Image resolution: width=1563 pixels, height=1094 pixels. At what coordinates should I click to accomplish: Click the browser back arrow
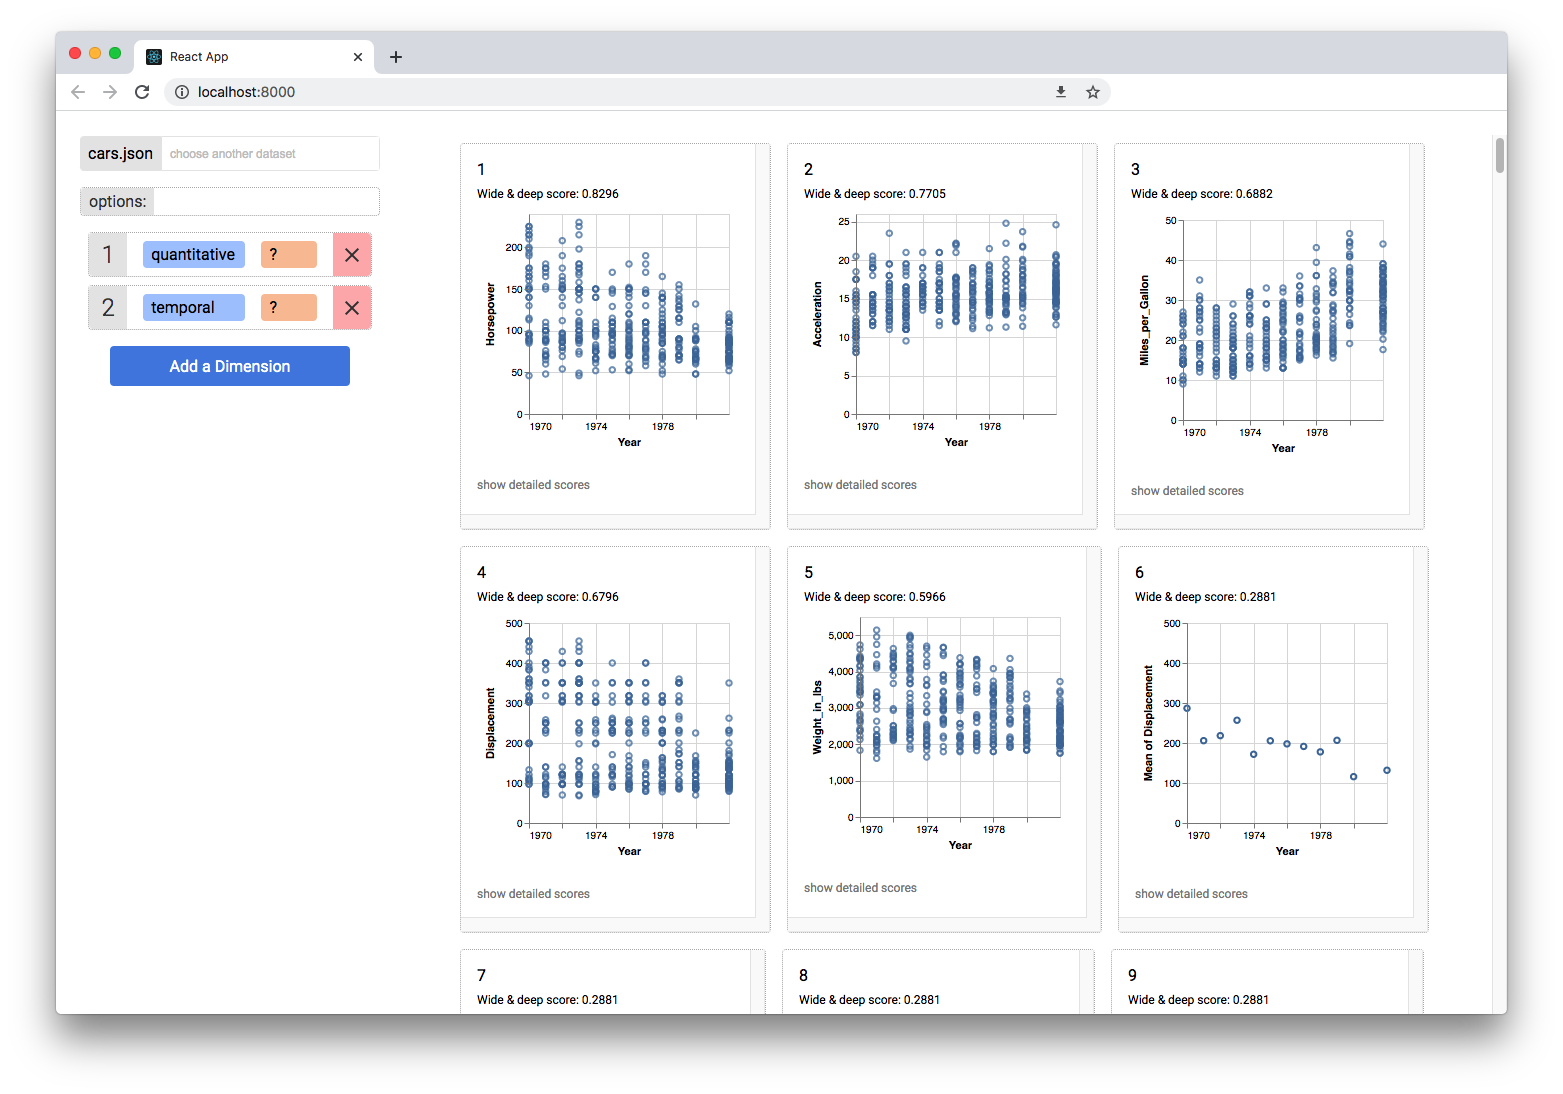pos(78,92)
